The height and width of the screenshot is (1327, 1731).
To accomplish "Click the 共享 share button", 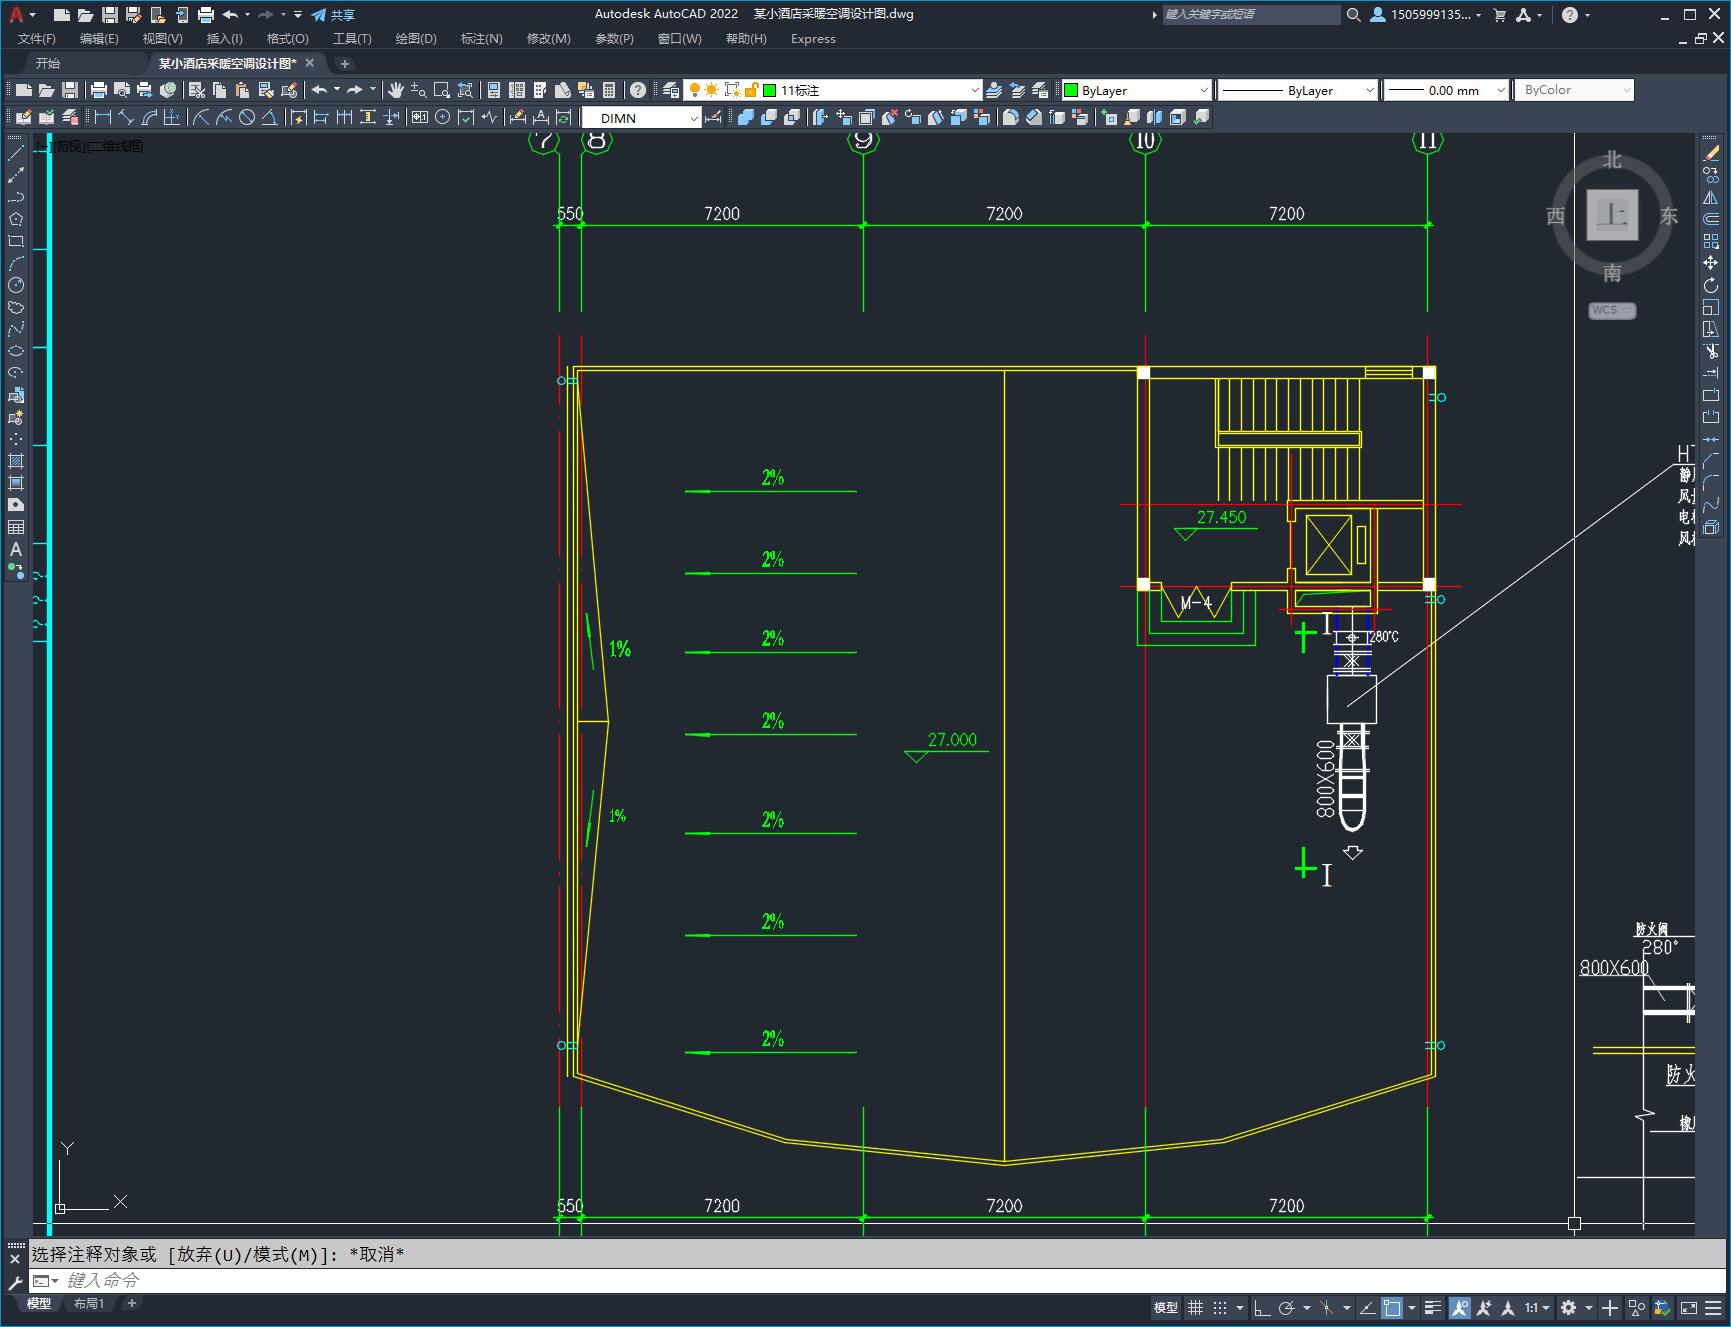I will coord(334,15).
